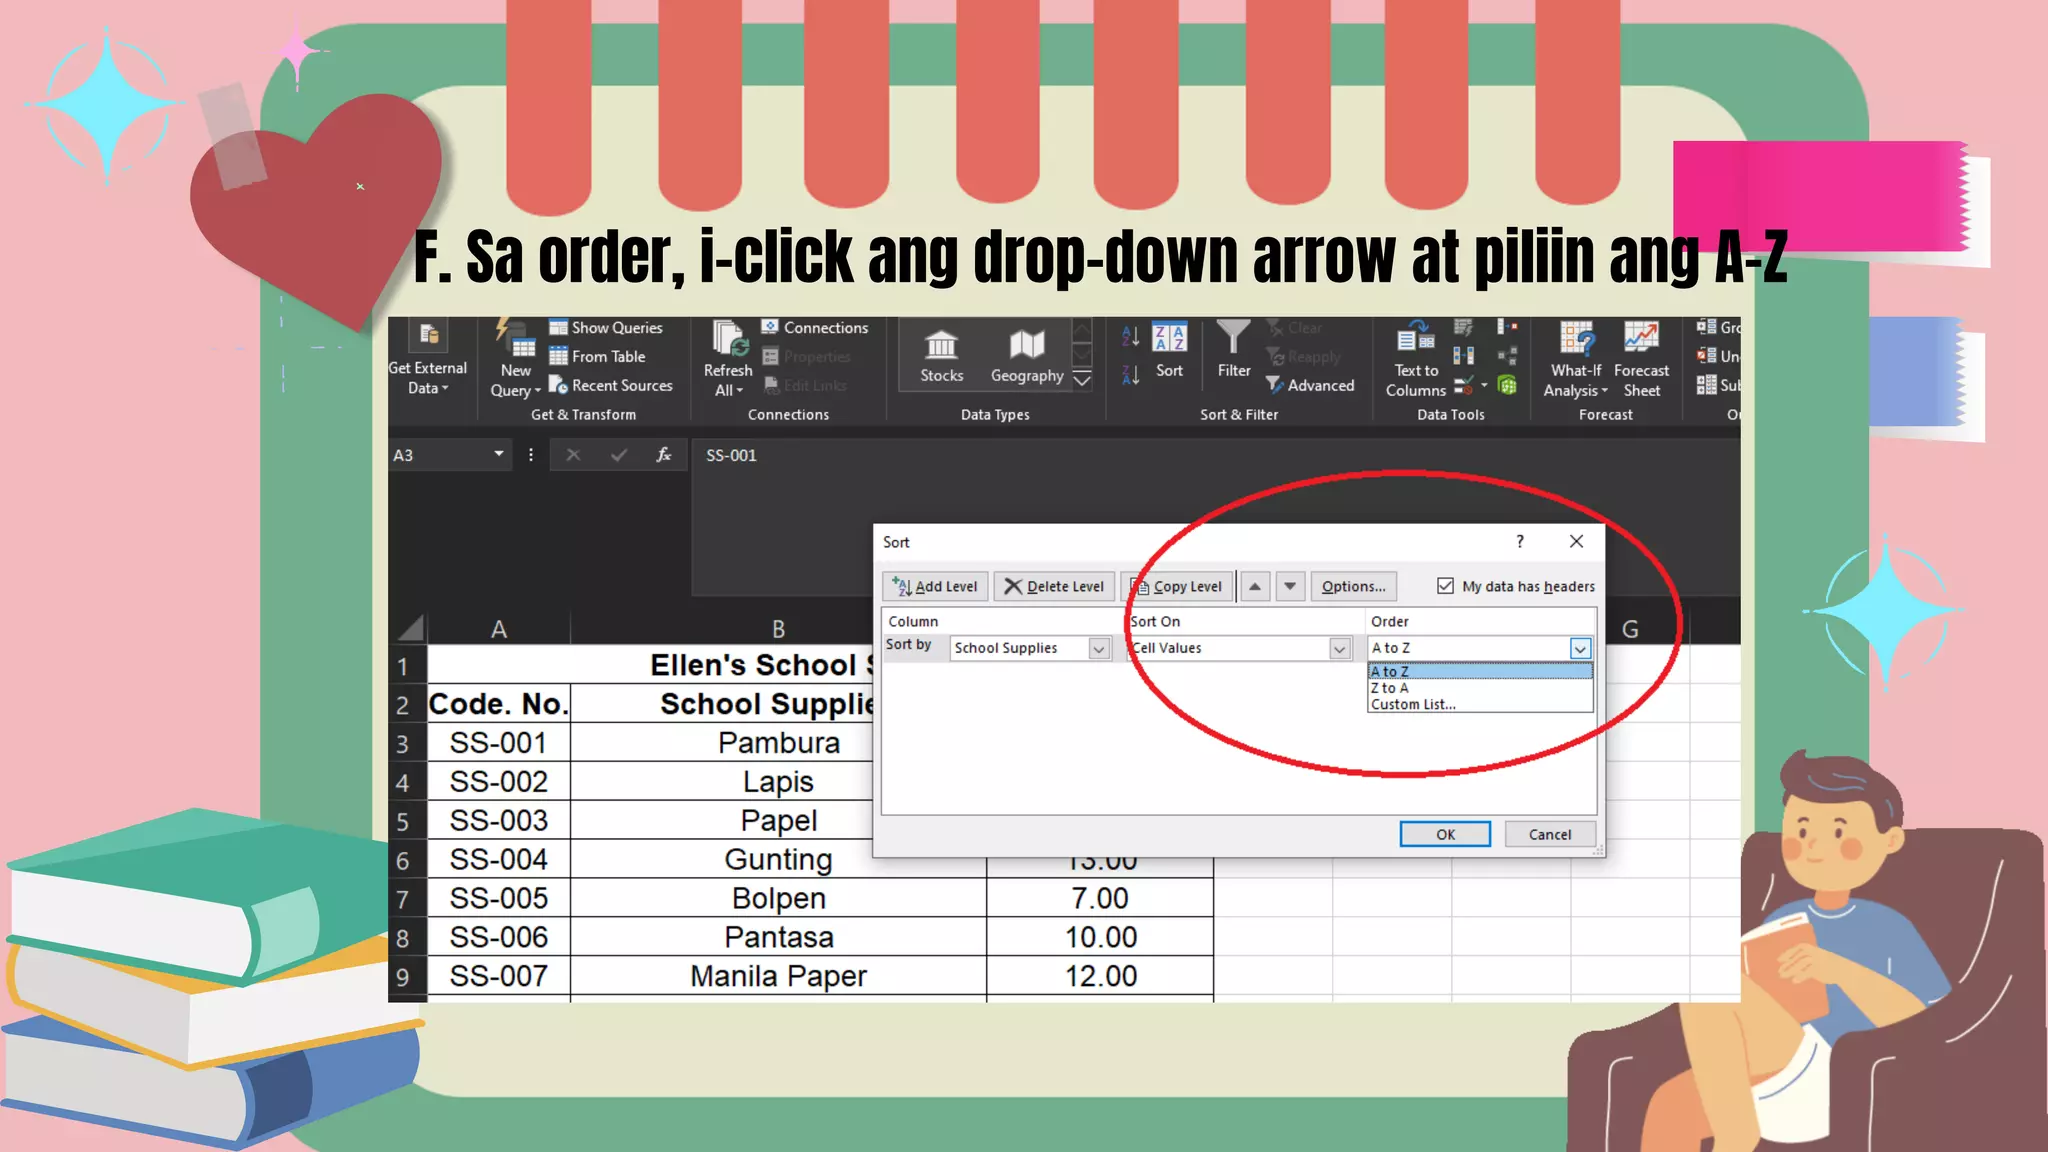The height and width of the screenshot is (1152, 2048).
Task: Select Custom List option
Action: [1413, 704]
